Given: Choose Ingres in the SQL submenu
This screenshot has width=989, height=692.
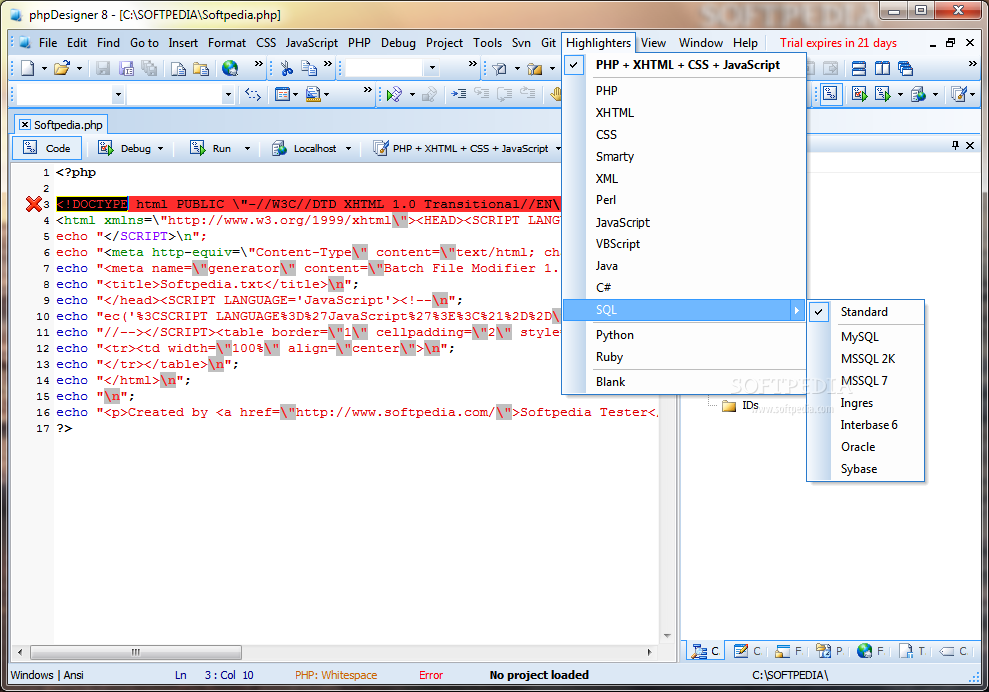Looking at the screenshot, I should (x=865, y=402).
